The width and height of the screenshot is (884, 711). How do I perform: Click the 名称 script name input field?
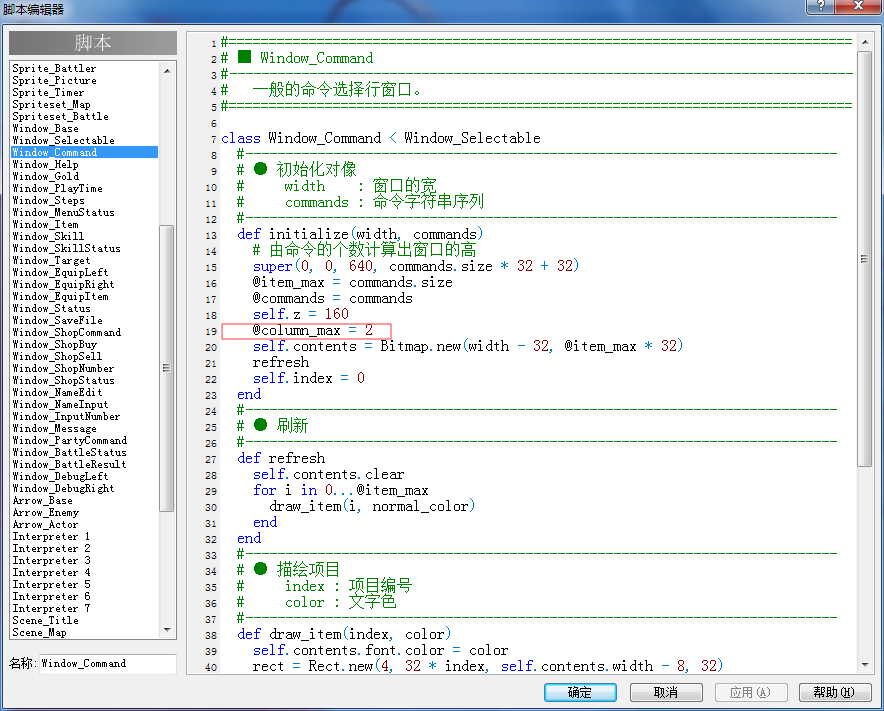click(x=107, y=664)
